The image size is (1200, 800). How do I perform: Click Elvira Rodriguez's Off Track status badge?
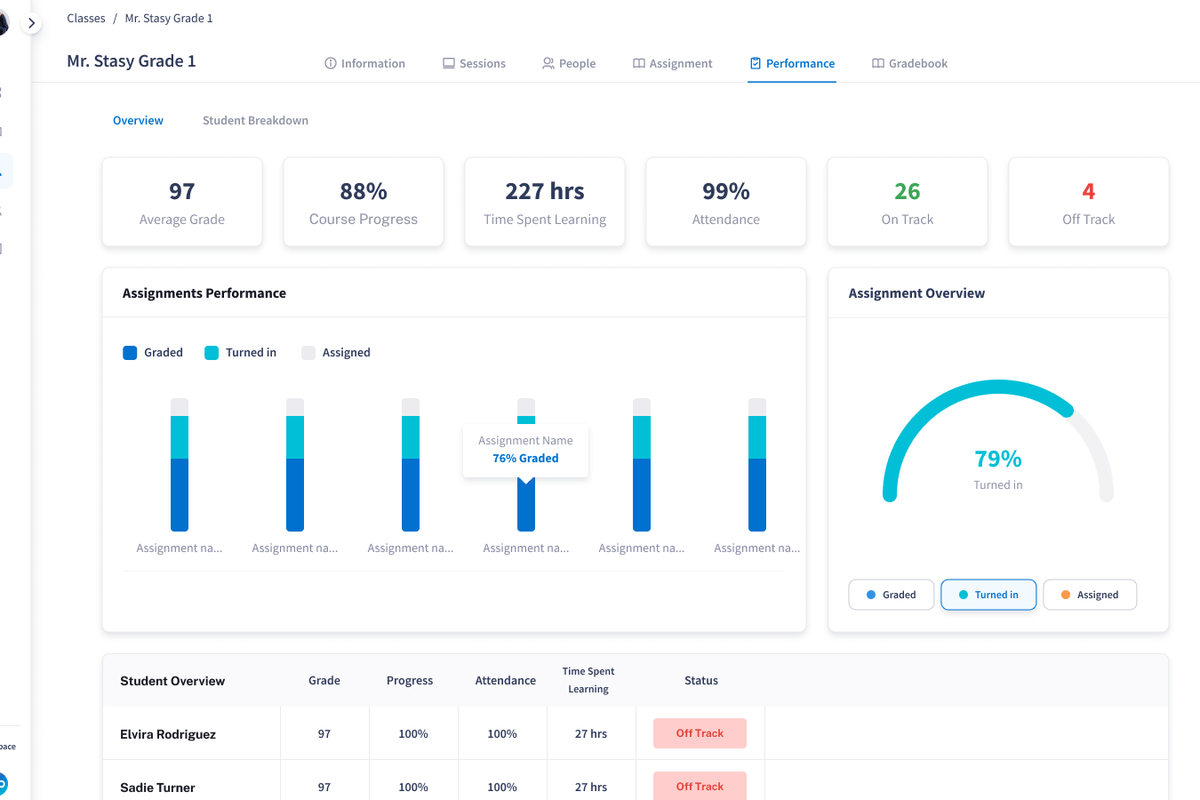click(x=699, y=733)
